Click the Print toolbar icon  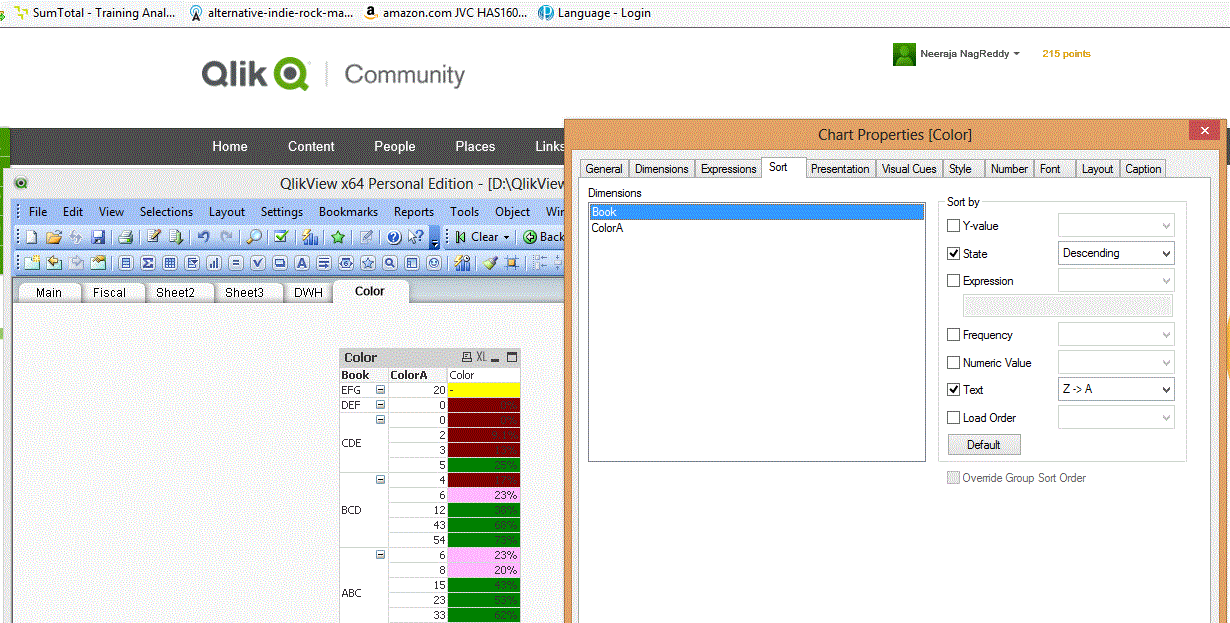click(x=126, y=237)
